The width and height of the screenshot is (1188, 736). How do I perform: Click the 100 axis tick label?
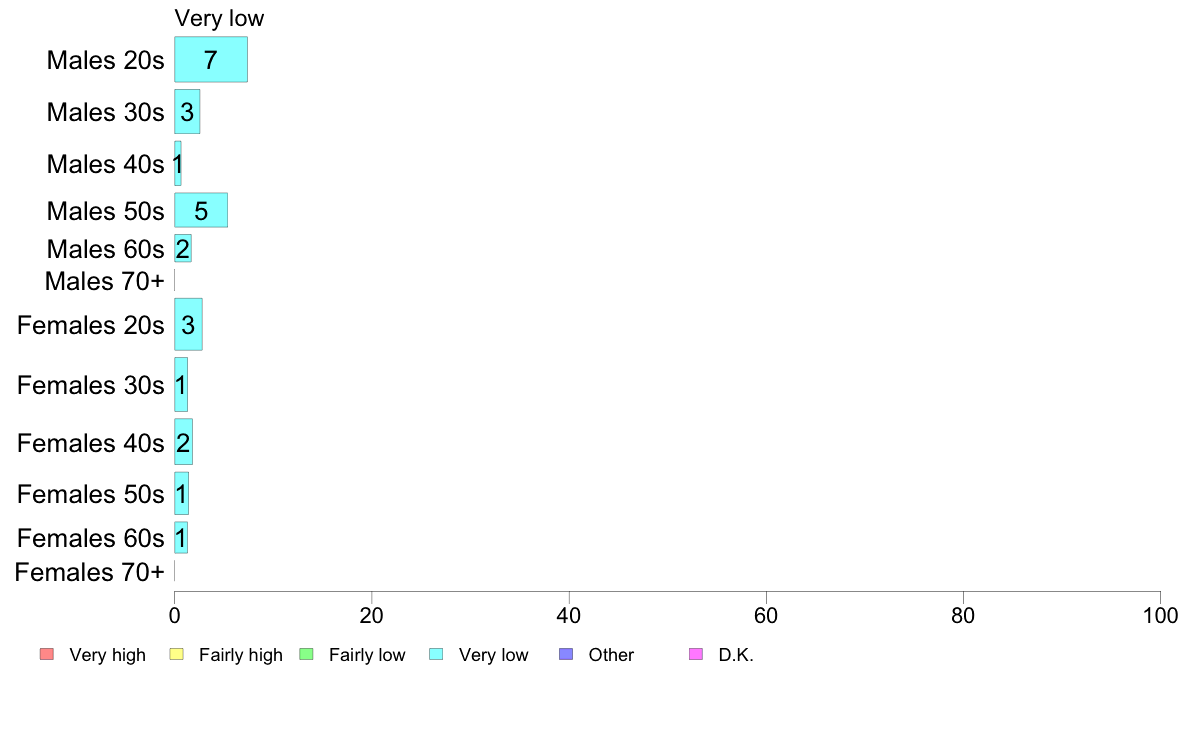click(1160, 615)
